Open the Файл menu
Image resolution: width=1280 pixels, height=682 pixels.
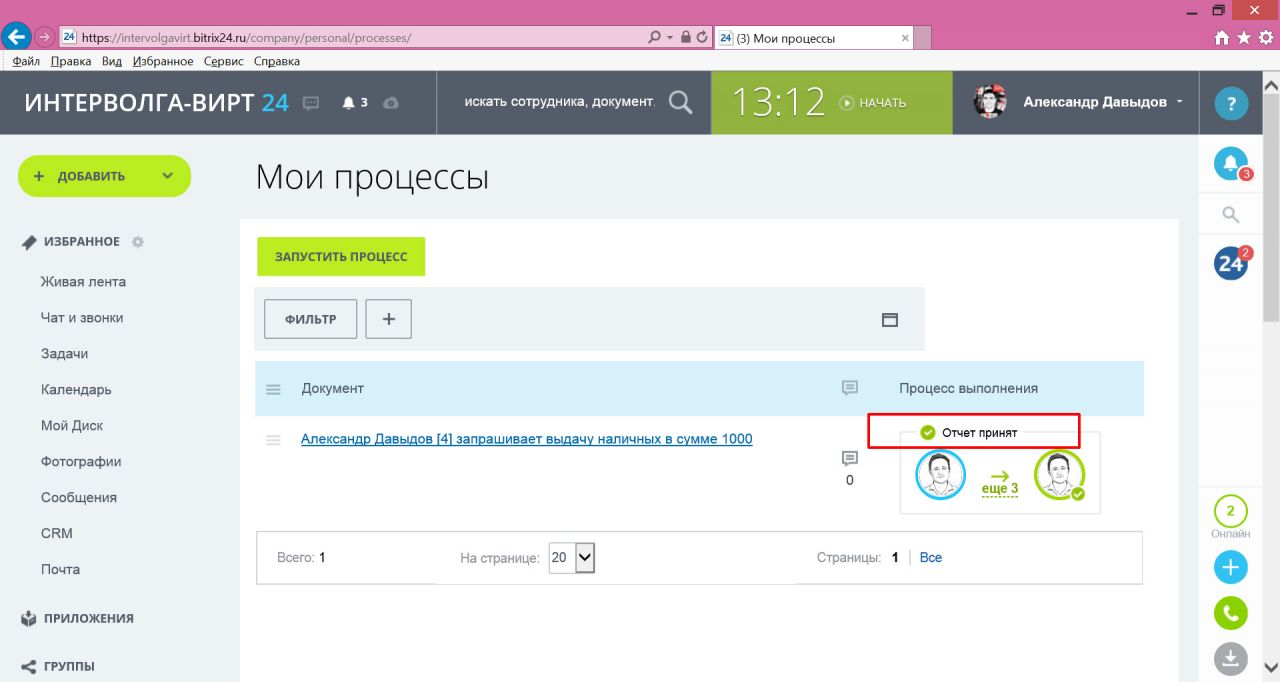pyautogui.click(x=27, y=61)
